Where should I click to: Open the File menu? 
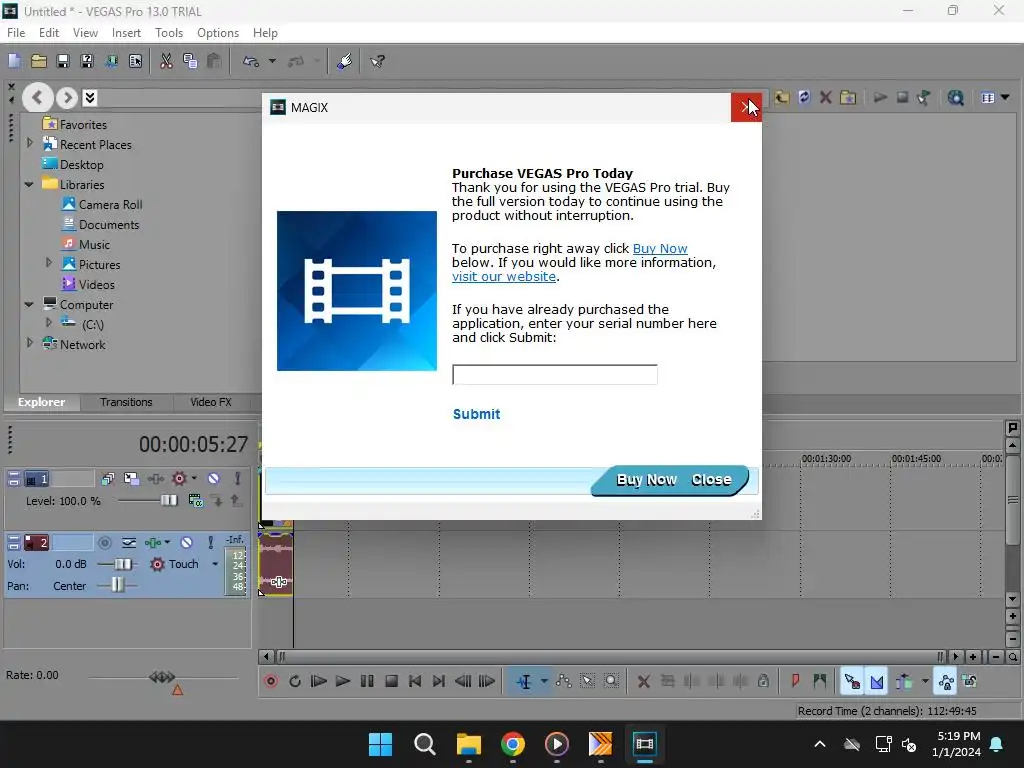tap(16, 33)
